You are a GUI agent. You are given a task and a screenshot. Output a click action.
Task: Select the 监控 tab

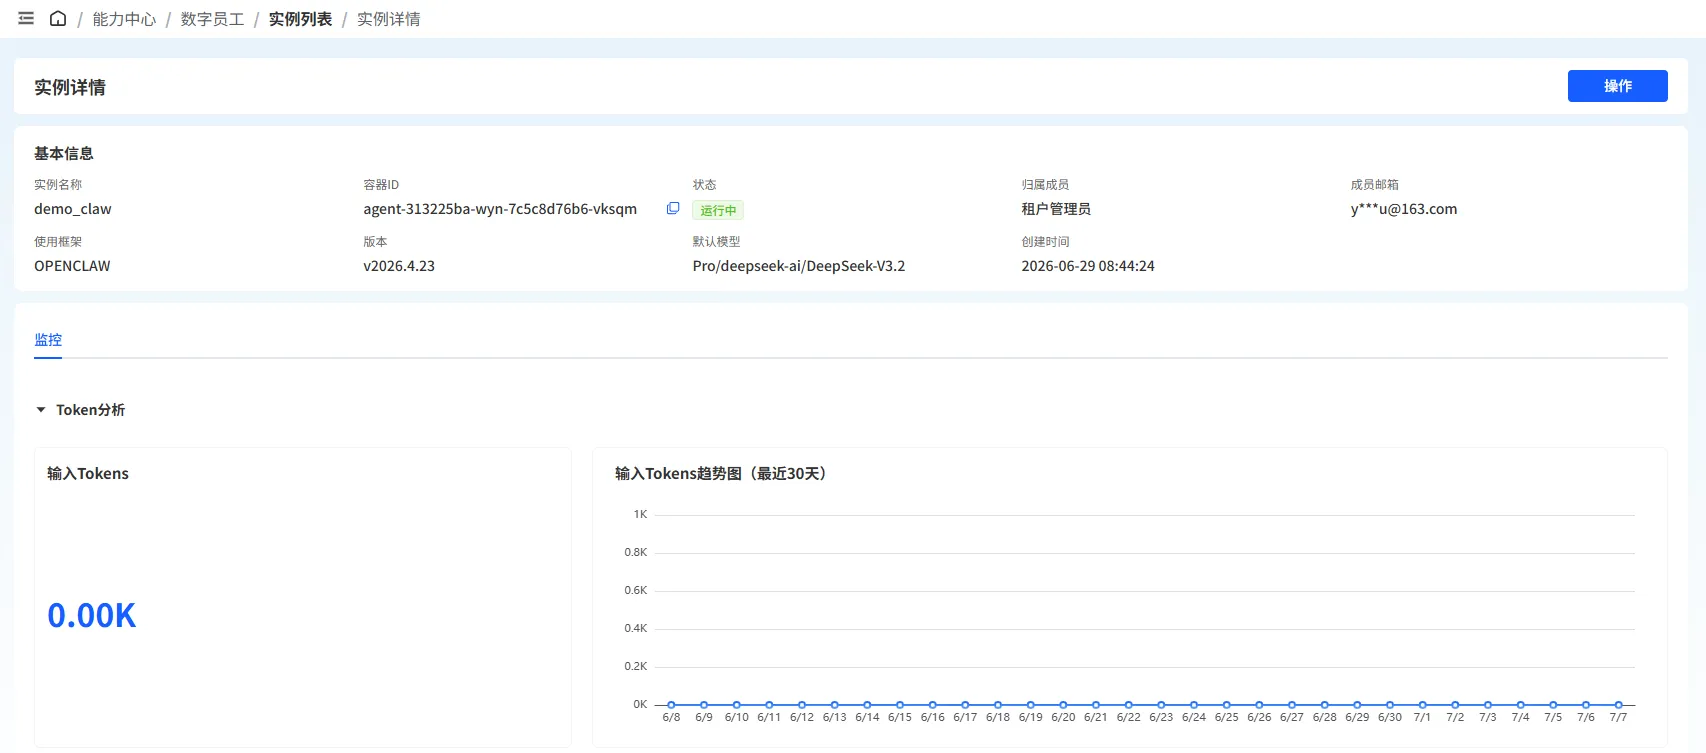(48, 340)
